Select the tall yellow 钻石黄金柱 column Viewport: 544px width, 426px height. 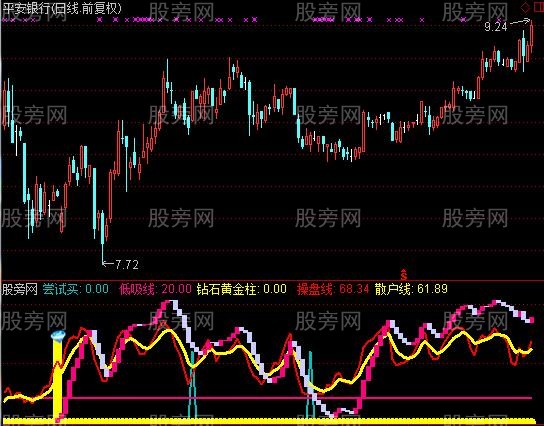[x=58, y=380]
